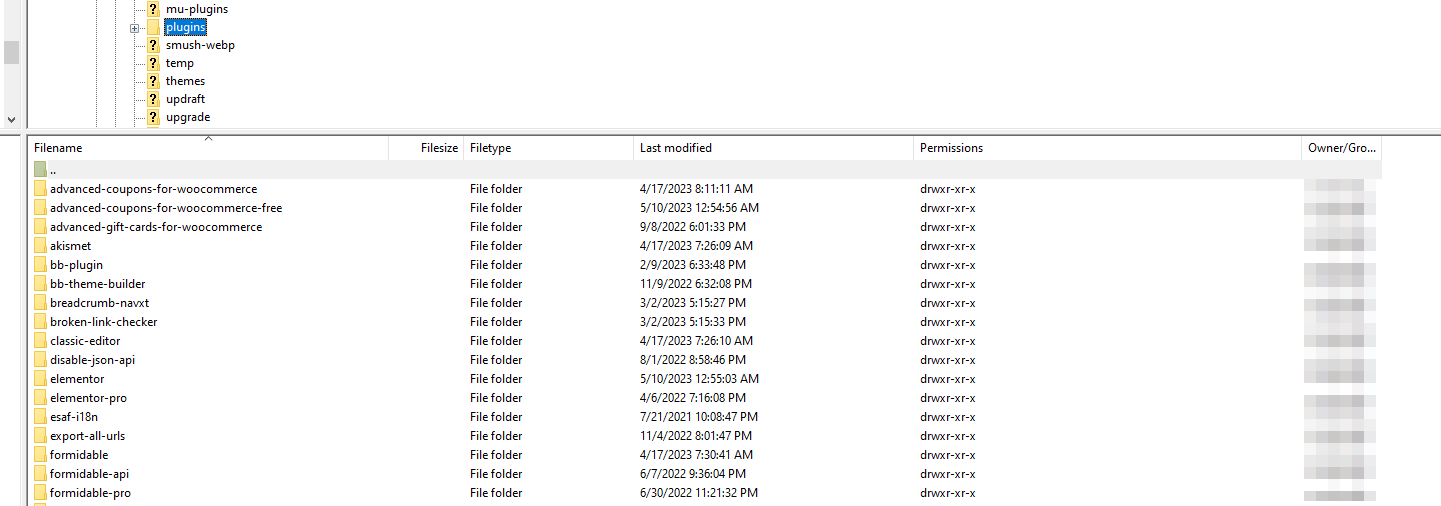1441x506 pixels.
Task: Click the formidable-api folder icon
Action: click(40, 474)
